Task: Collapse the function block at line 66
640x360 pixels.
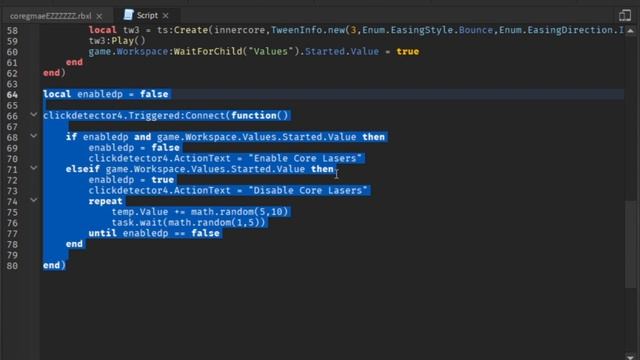Action: pos(34,115)
